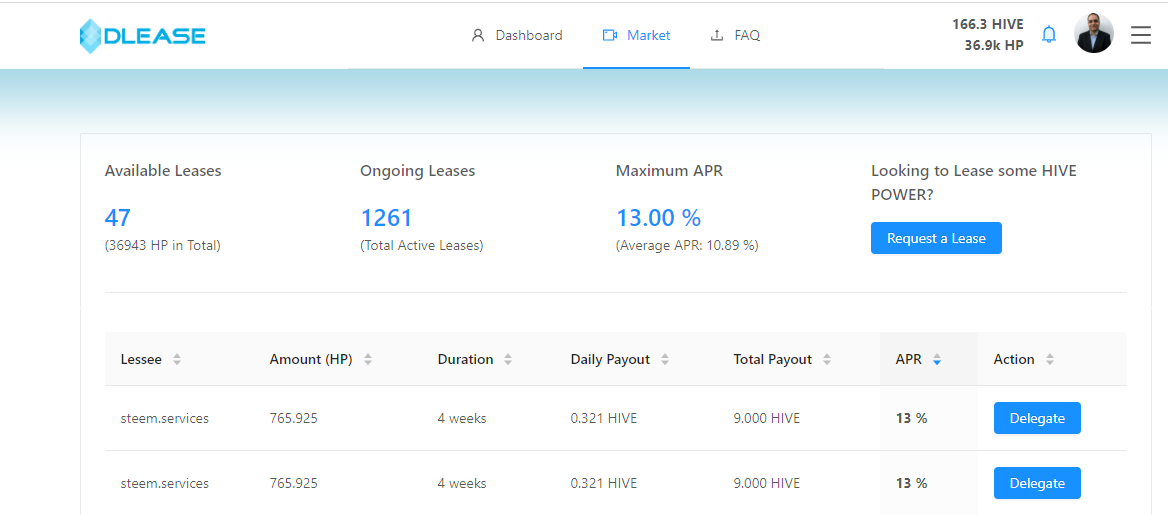Sort table by Lessee column
The width and height of the screenshot is (1168, 515).
click(x=177, y=359)
